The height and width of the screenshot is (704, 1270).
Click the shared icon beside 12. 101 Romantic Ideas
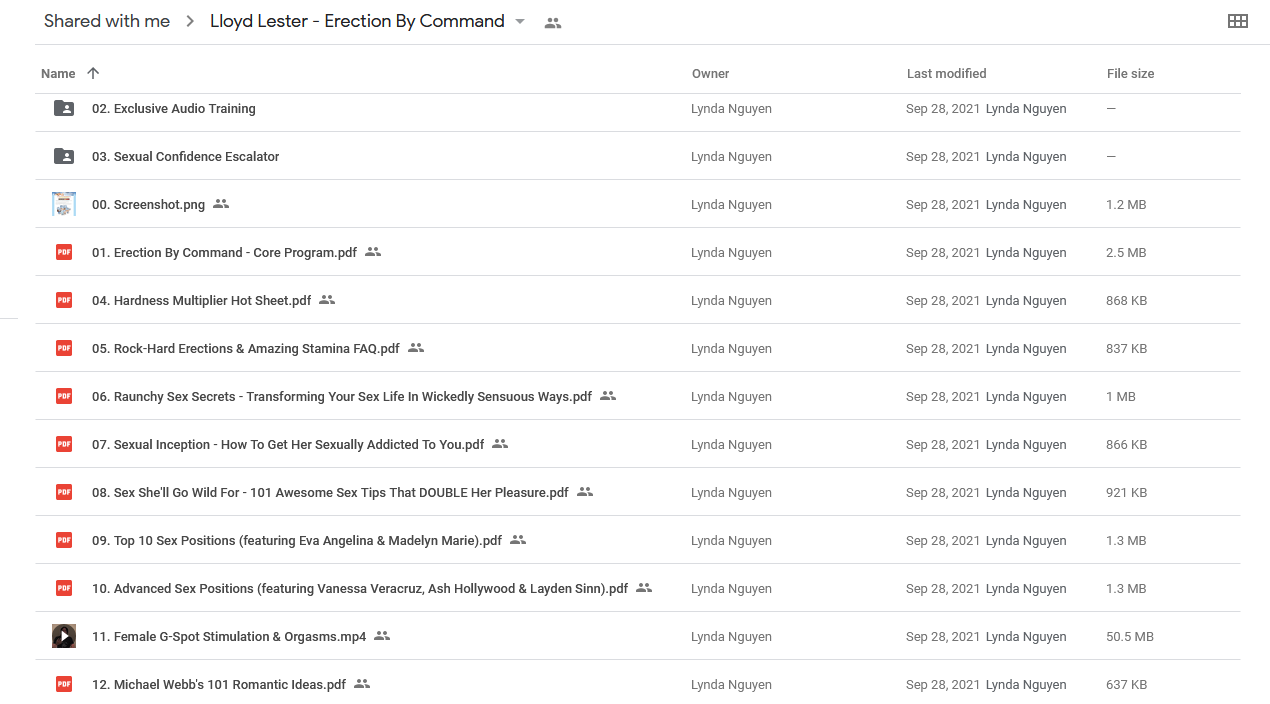pyautogui.click(x=362, y=684)
